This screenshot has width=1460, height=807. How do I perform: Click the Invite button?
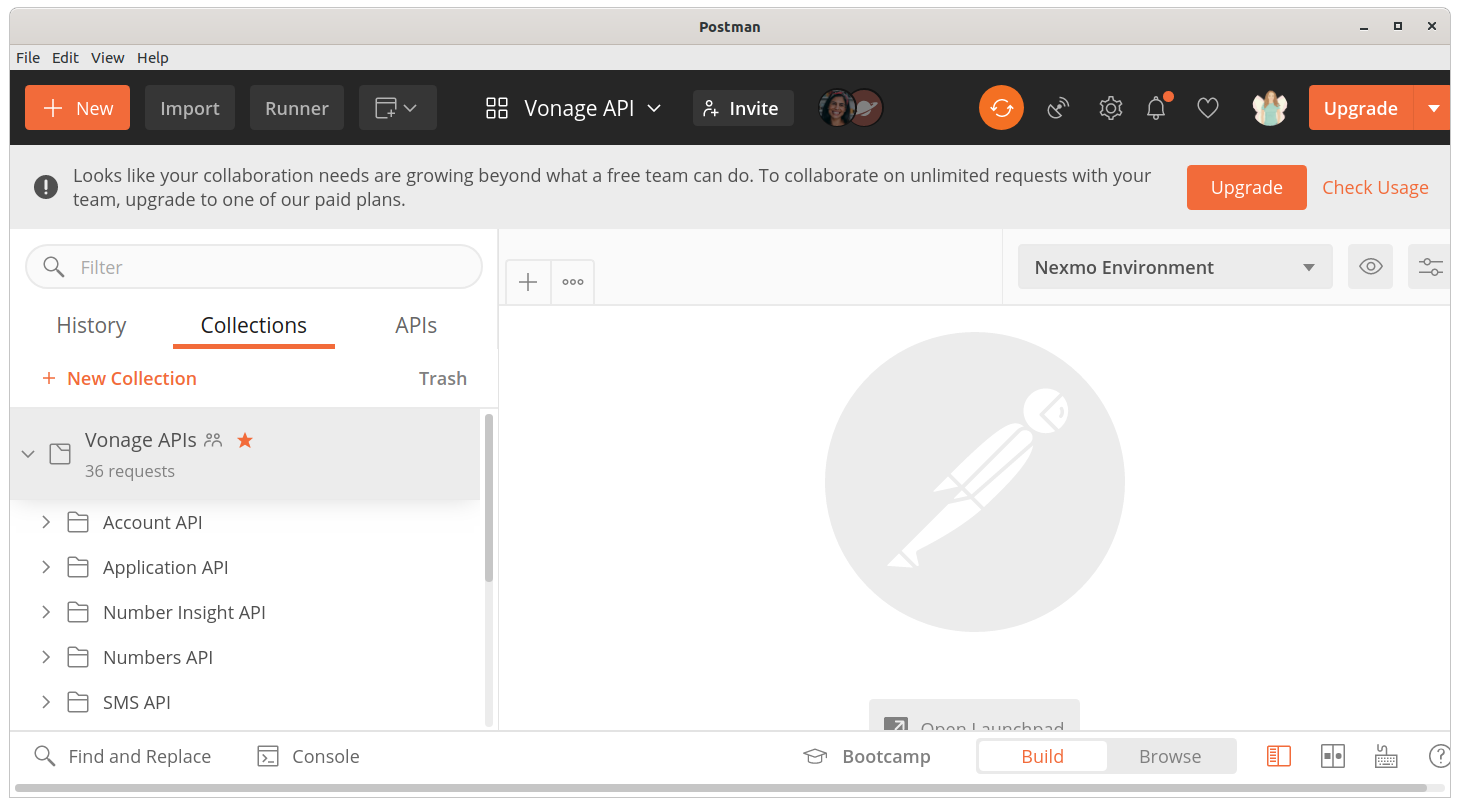pos(743,108)
